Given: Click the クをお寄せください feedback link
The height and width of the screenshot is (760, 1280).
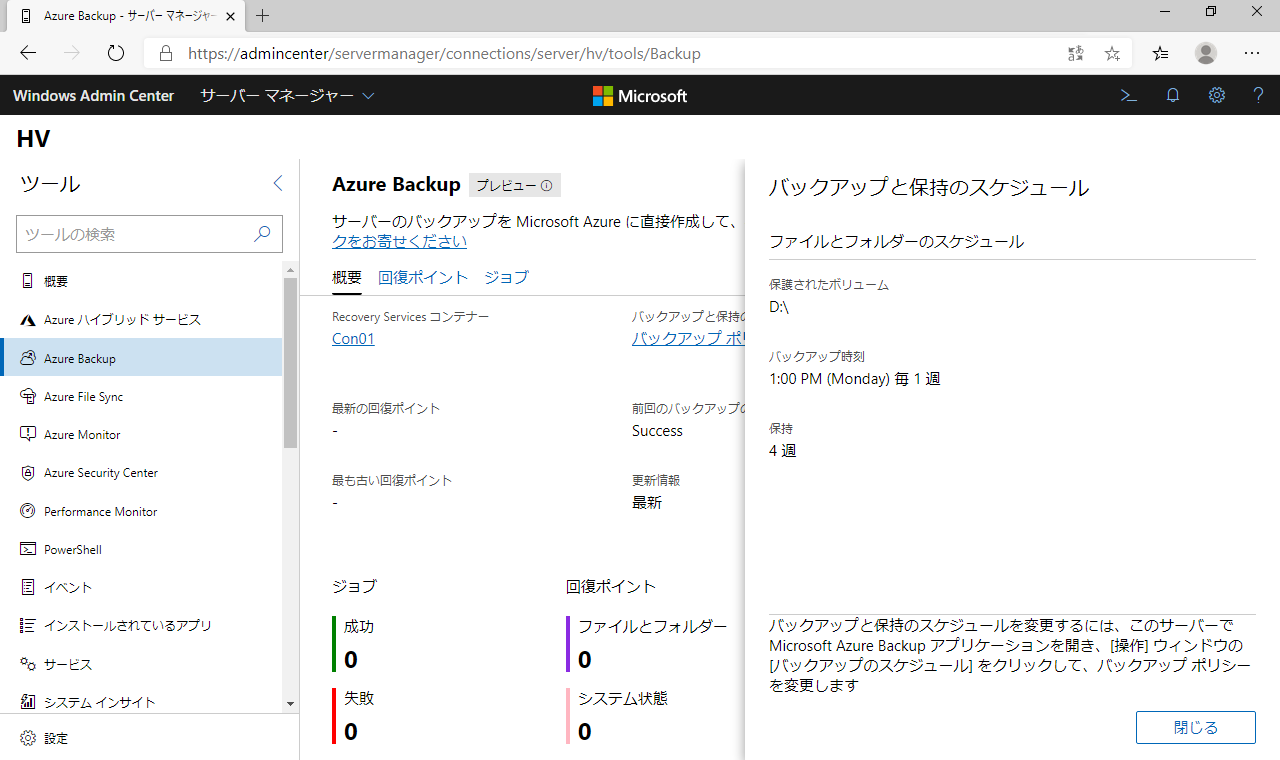Looking at the screenshot, I should (x=399, y=242).
